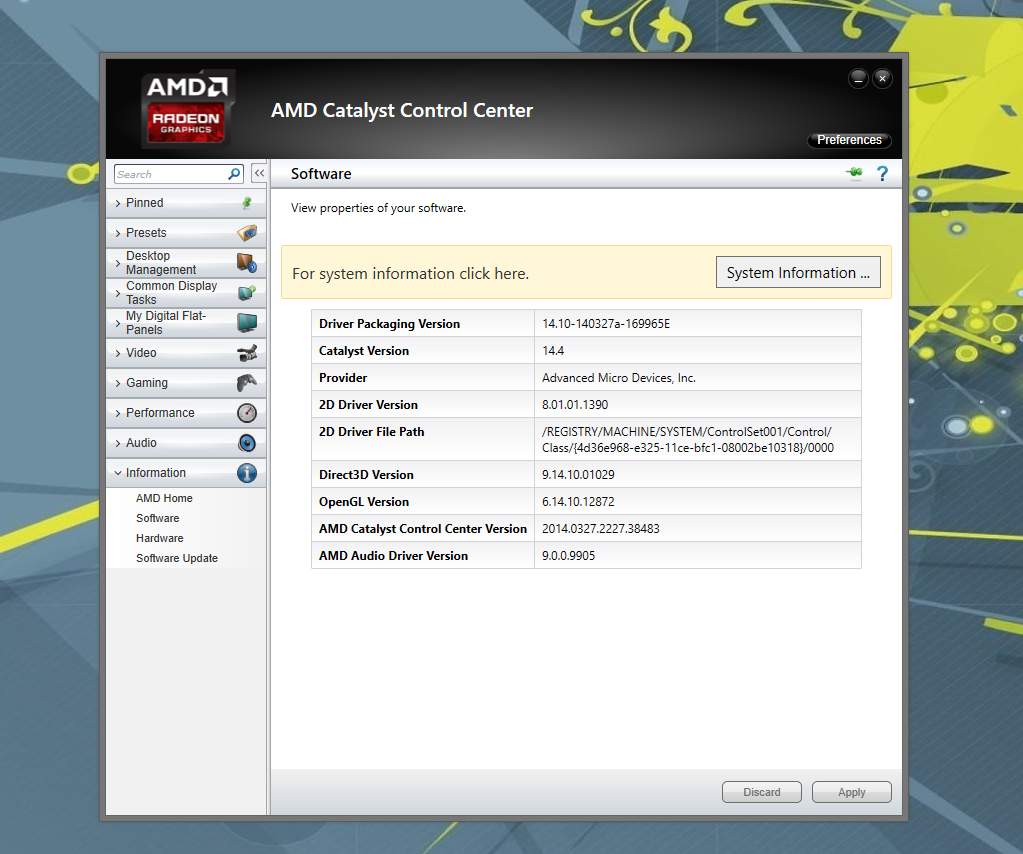Collapse the Information section
The height and width of the screenshot is (854, 1023).
tap(186, 473)
